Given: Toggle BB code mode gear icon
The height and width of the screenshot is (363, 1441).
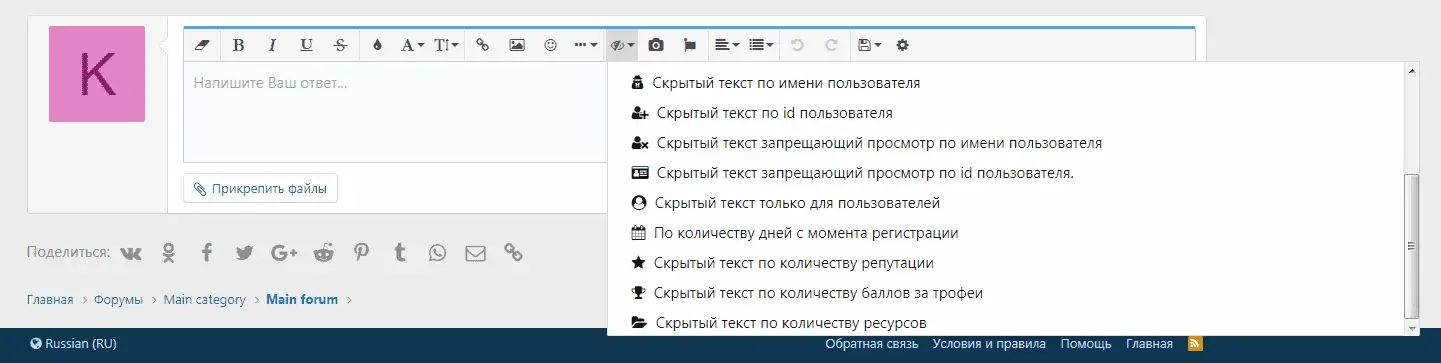Looking at the screenshot, I should coord(903,45).
